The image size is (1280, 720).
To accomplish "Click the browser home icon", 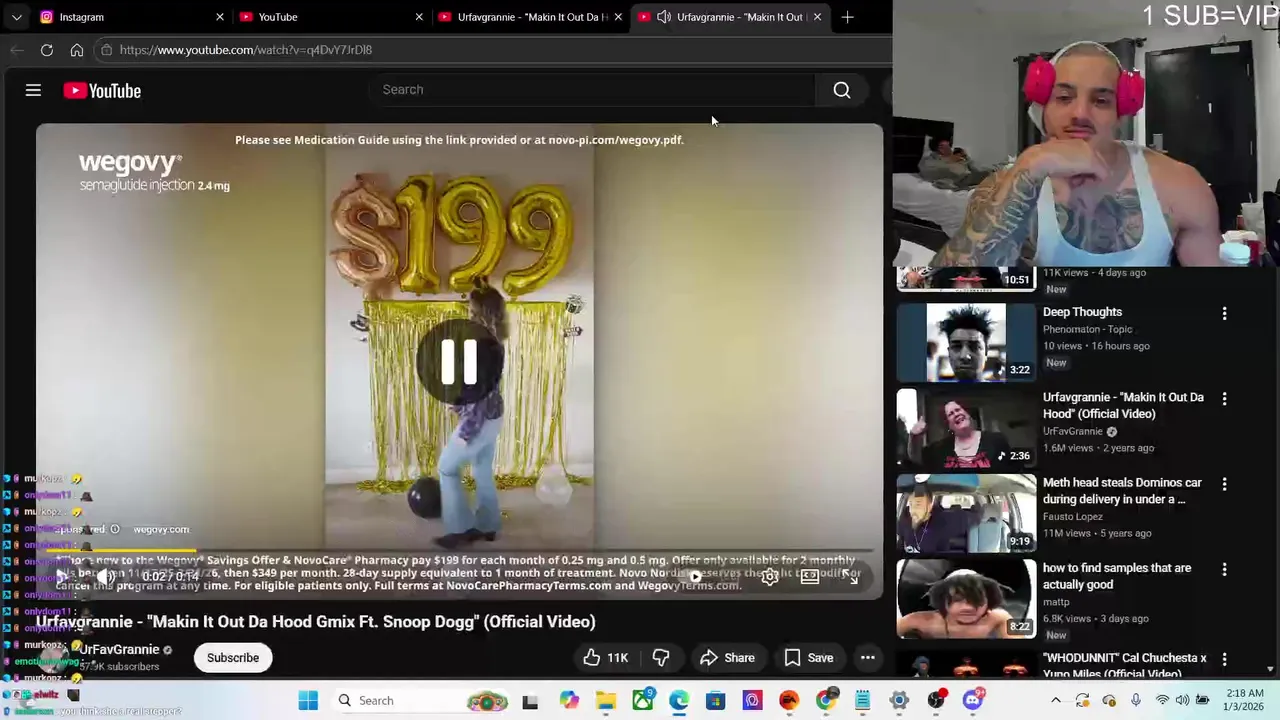I will 77,50.
